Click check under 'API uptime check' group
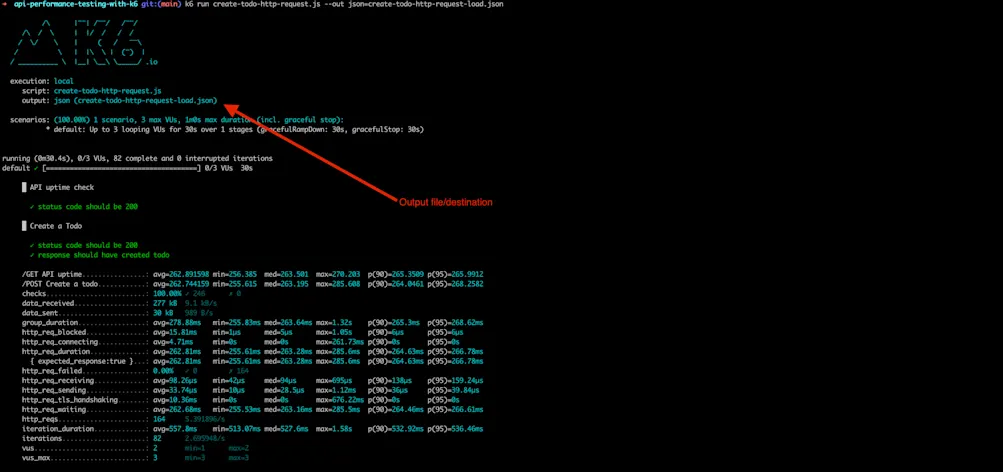 83,207
